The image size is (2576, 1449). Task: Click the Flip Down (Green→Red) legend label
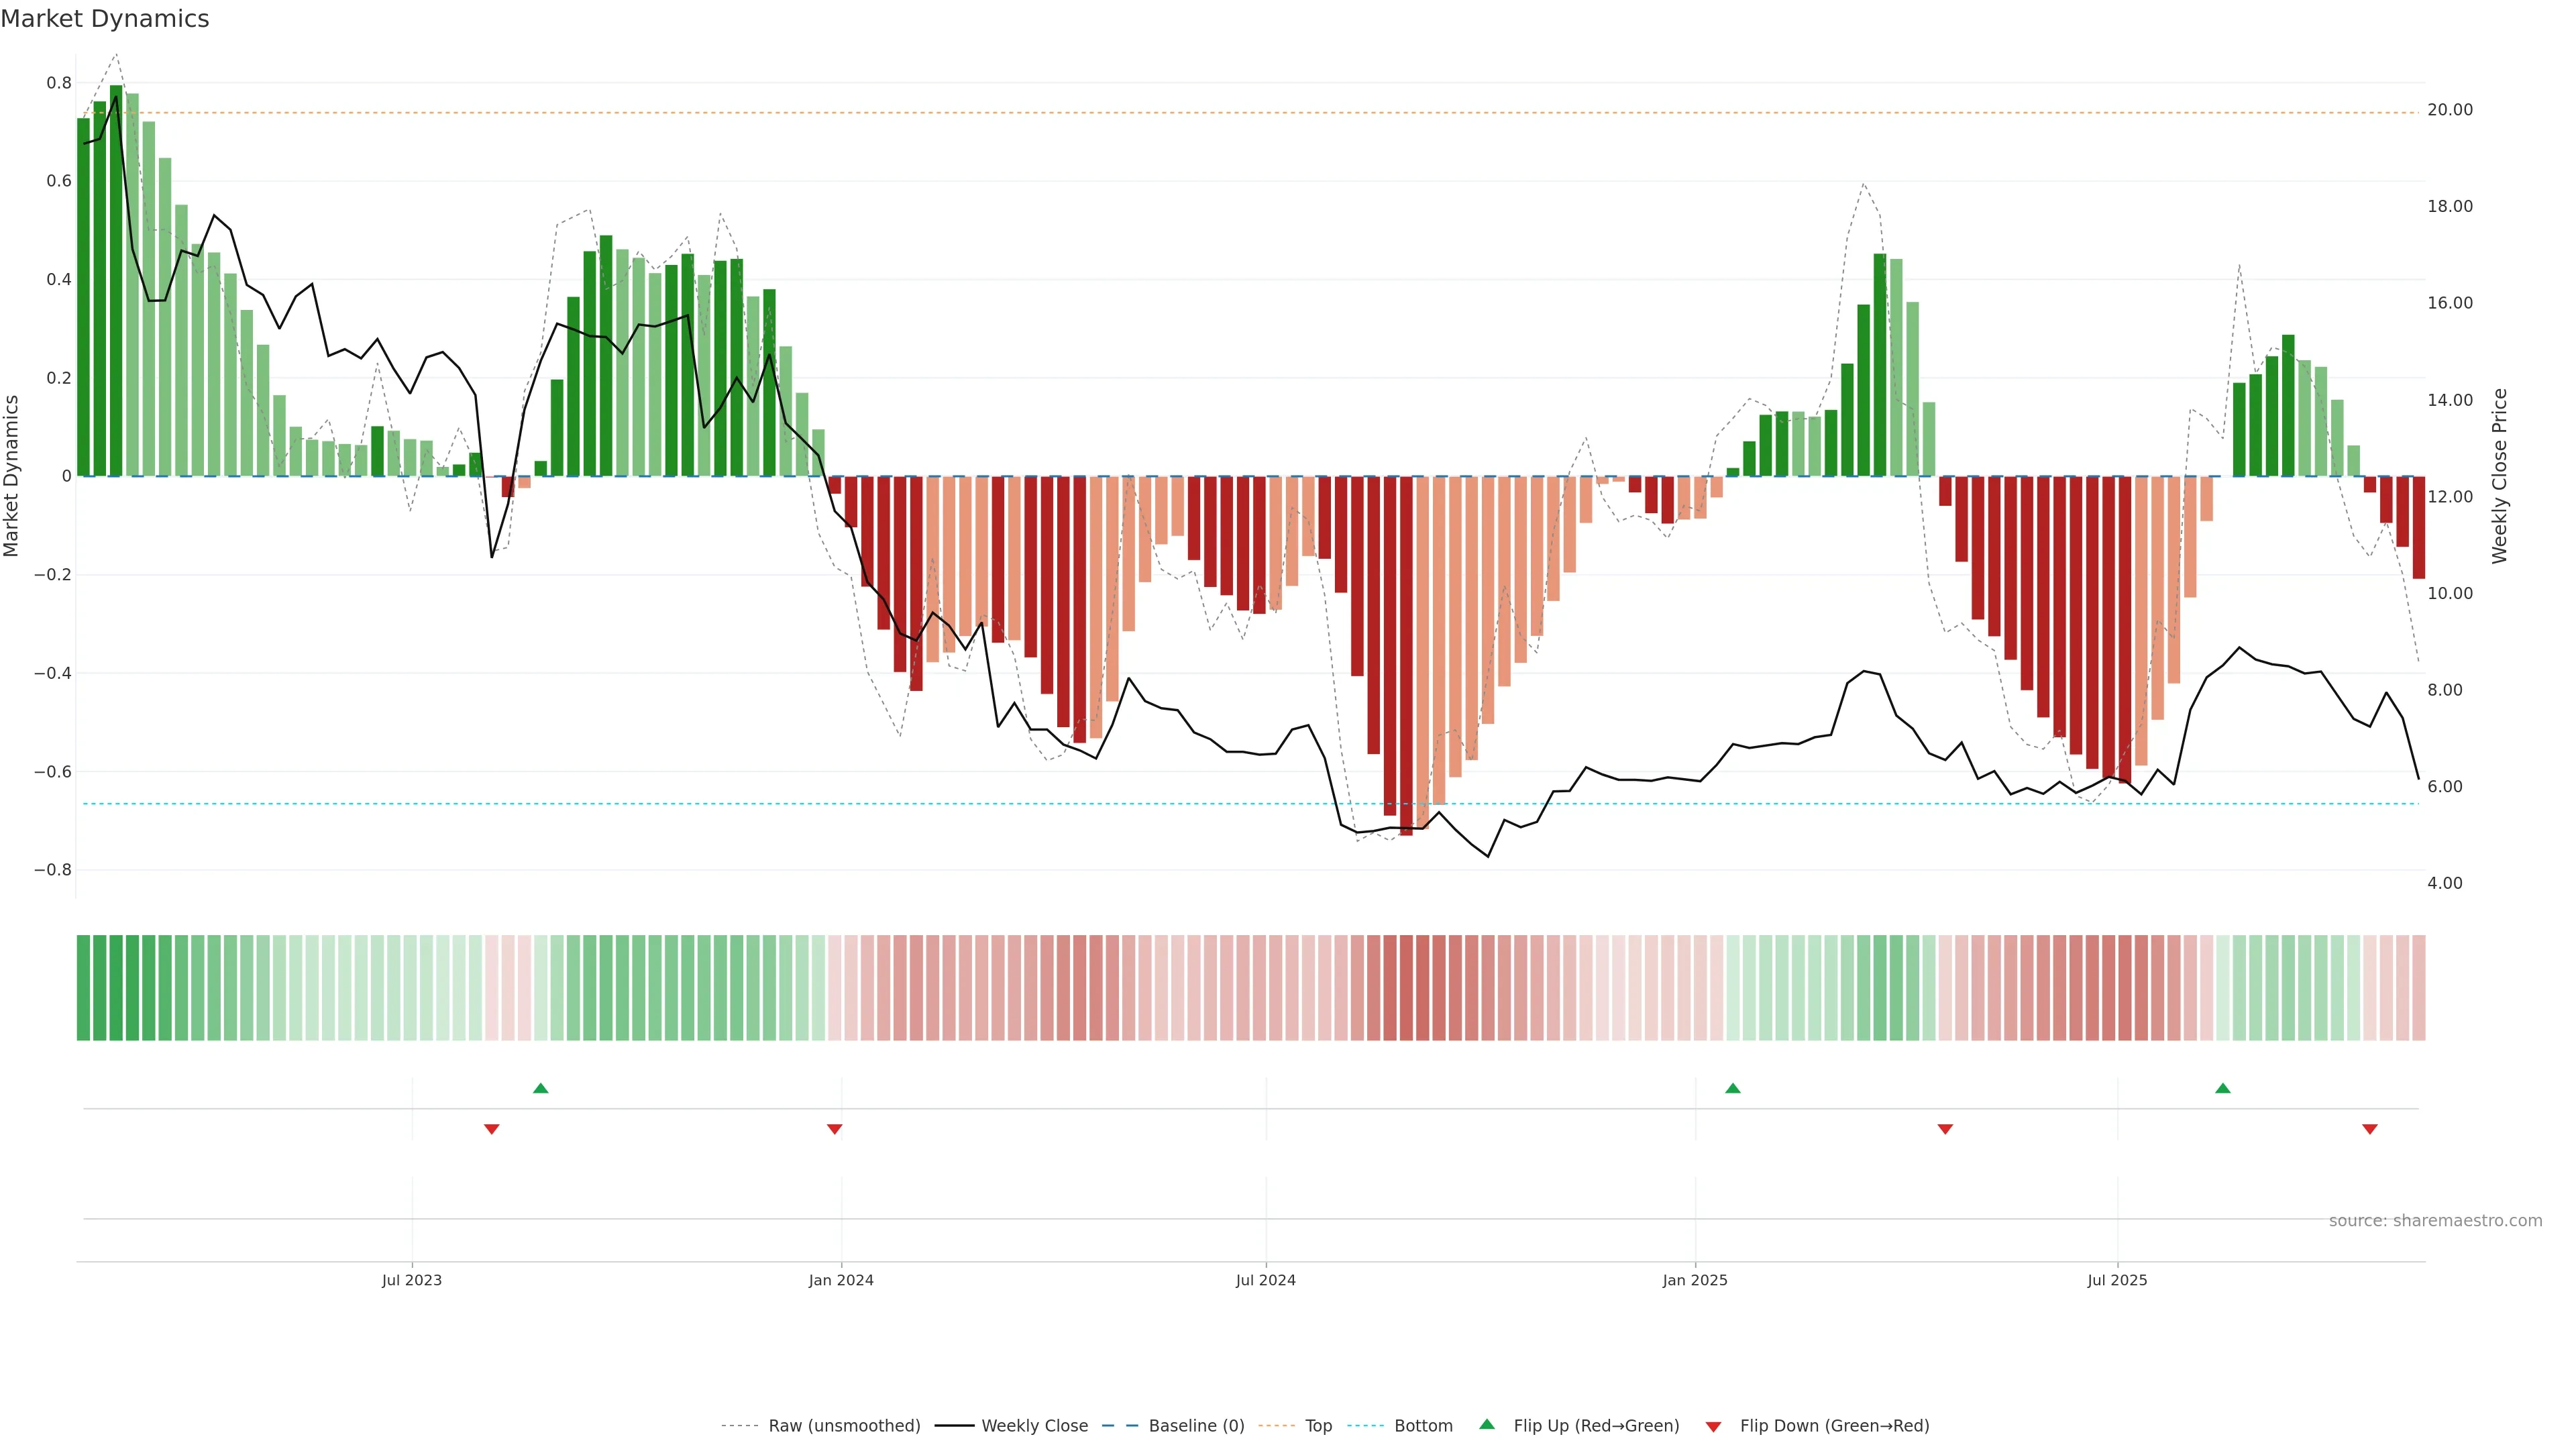(x=1834, y=1426)
